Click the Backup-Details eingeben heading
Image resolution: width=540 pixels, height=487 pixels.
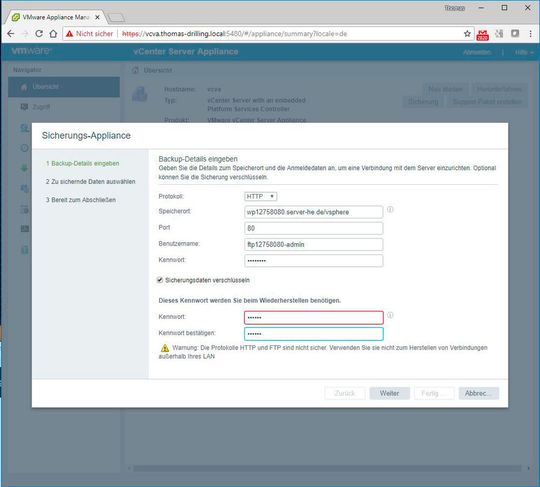(198, 159)
